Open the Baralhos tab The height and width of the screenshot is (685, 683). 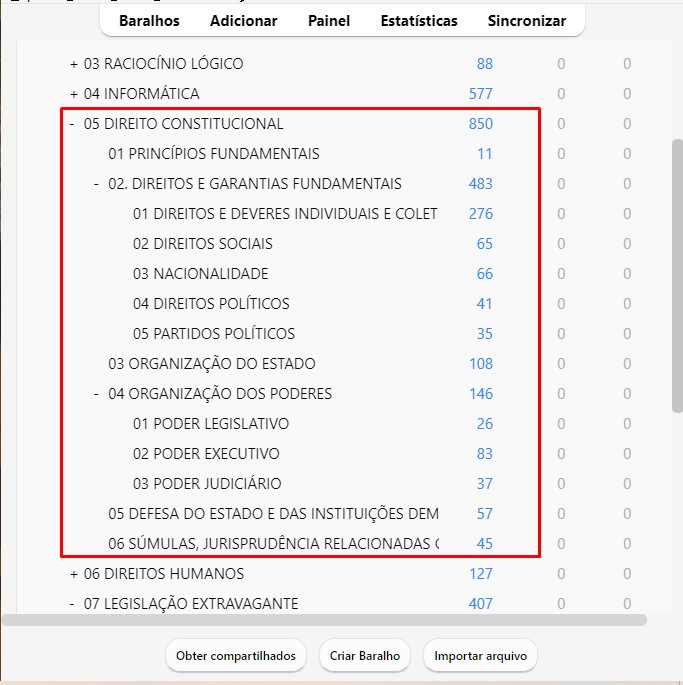click(x=149, y=20)
